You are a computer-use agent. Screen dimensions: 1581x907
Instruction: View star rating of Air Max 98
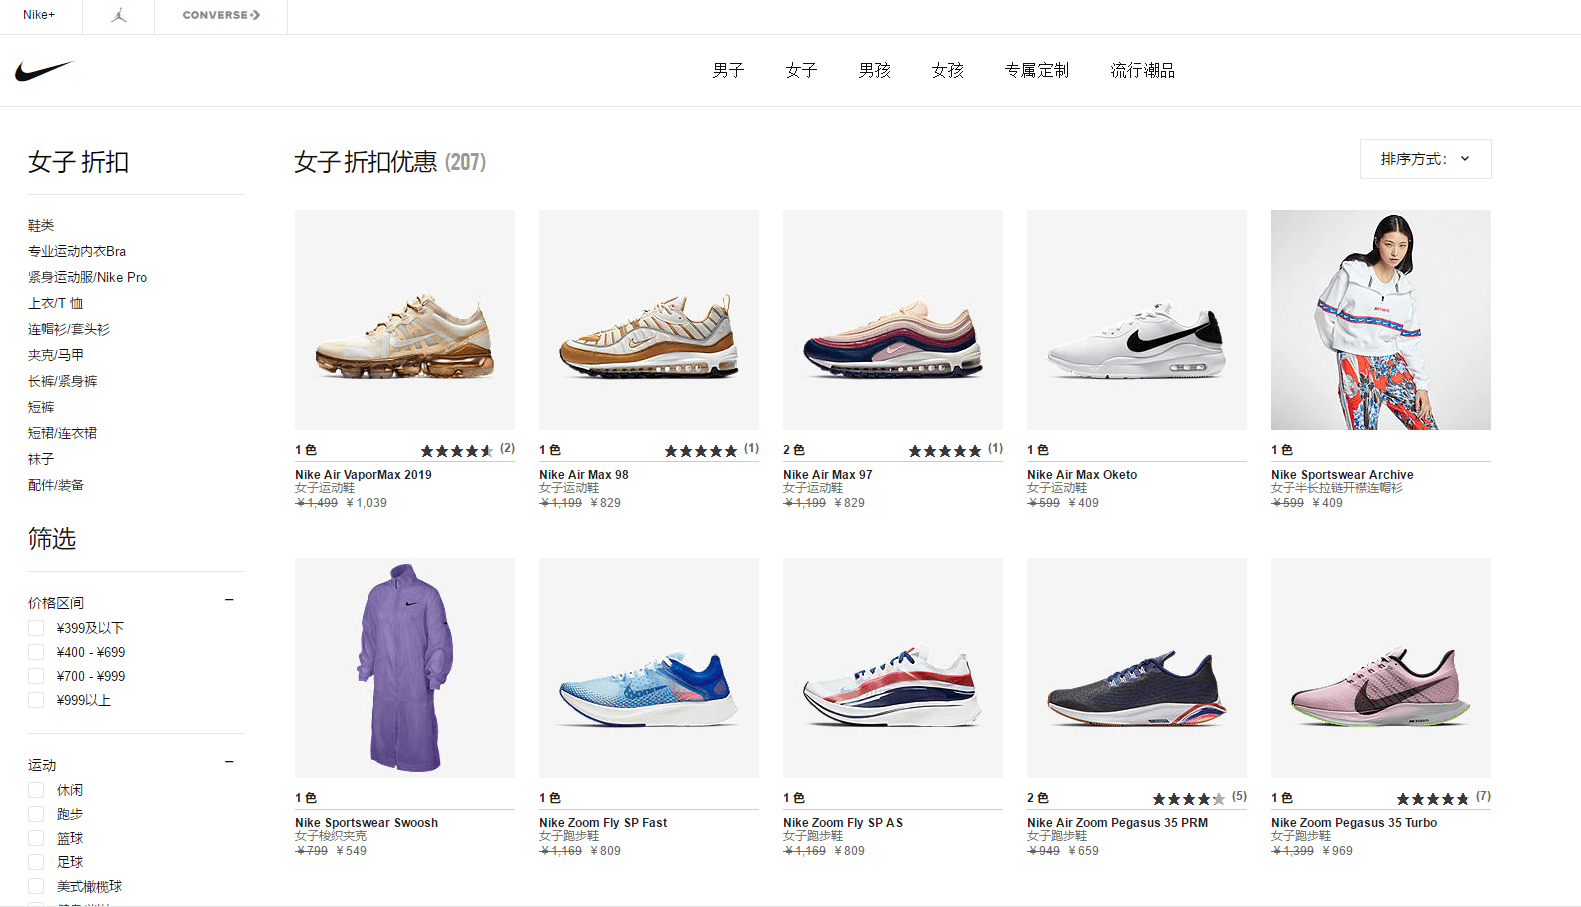pyautogui.click(x=701, y=451)
